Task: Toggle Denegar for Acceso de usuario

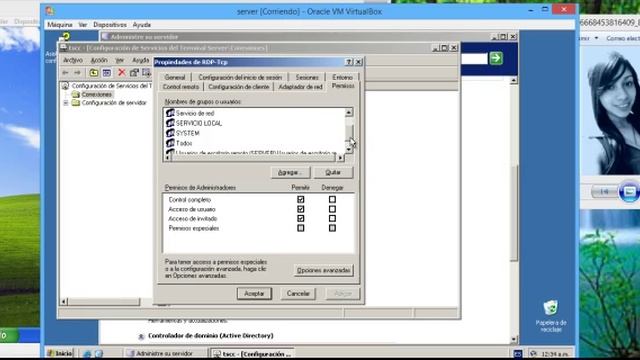Action: tap(332, 209)
